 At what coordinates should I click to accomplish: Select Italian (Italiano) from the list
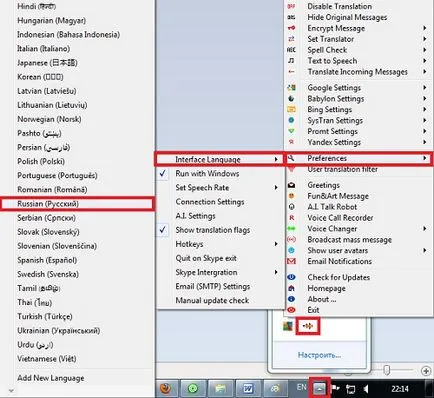click(x=43, y=49)
